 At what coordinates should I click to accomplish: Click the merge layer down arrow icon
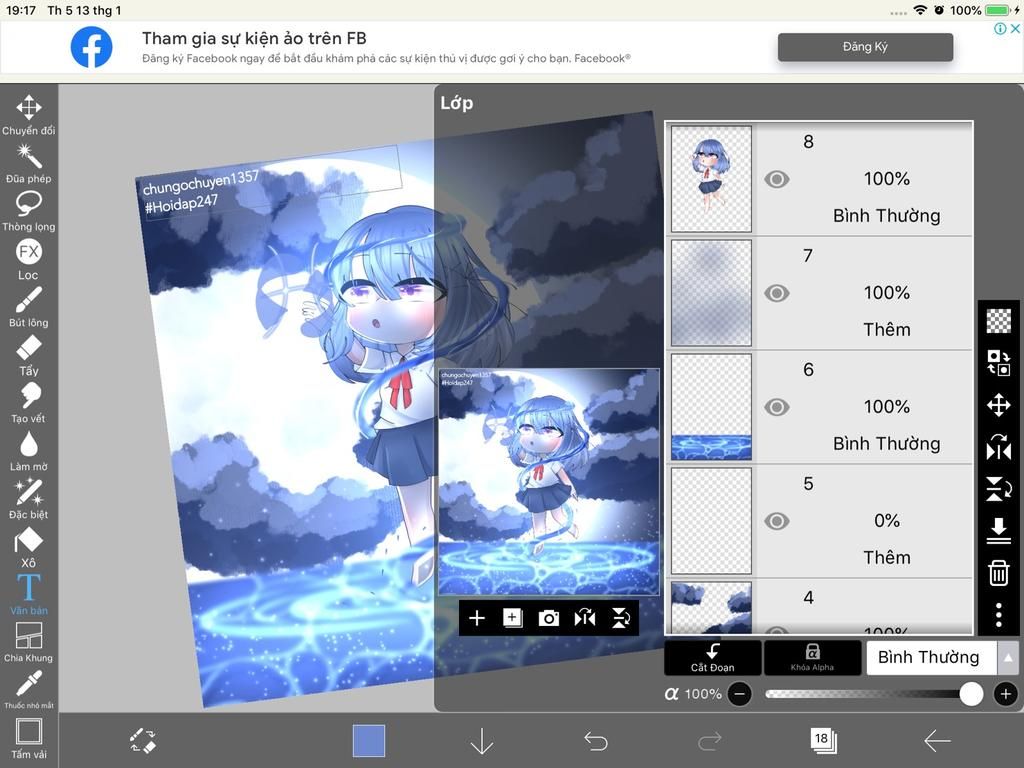point(999,530)
